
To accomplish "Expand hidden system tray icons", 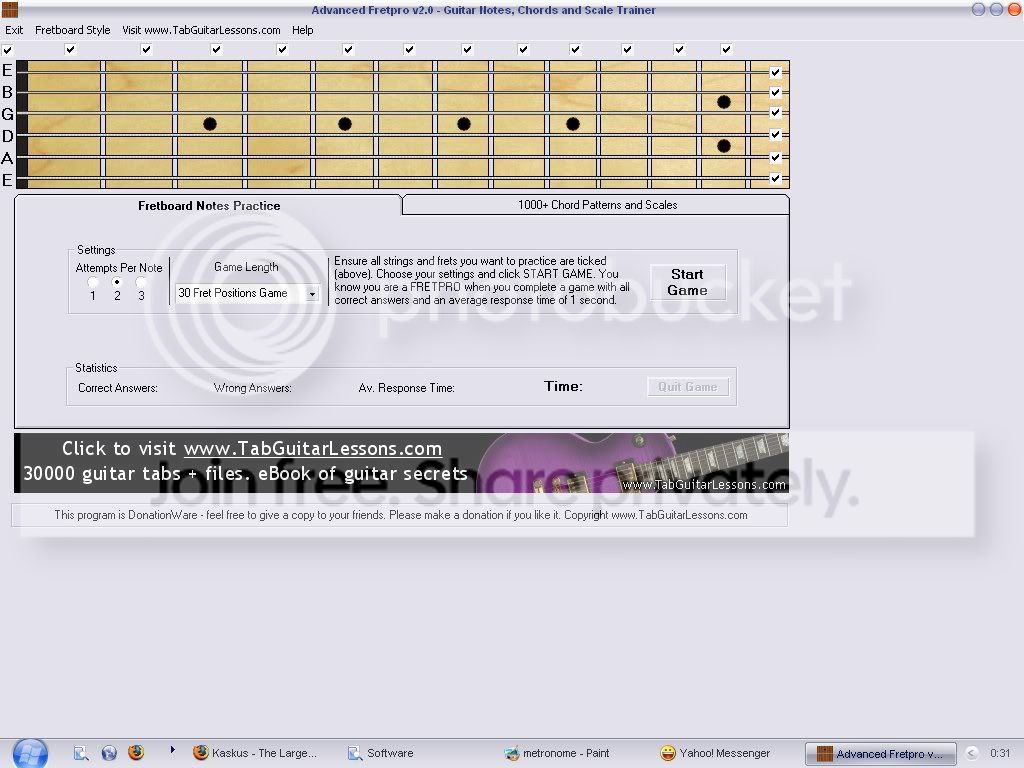I will tap(972, 753).
